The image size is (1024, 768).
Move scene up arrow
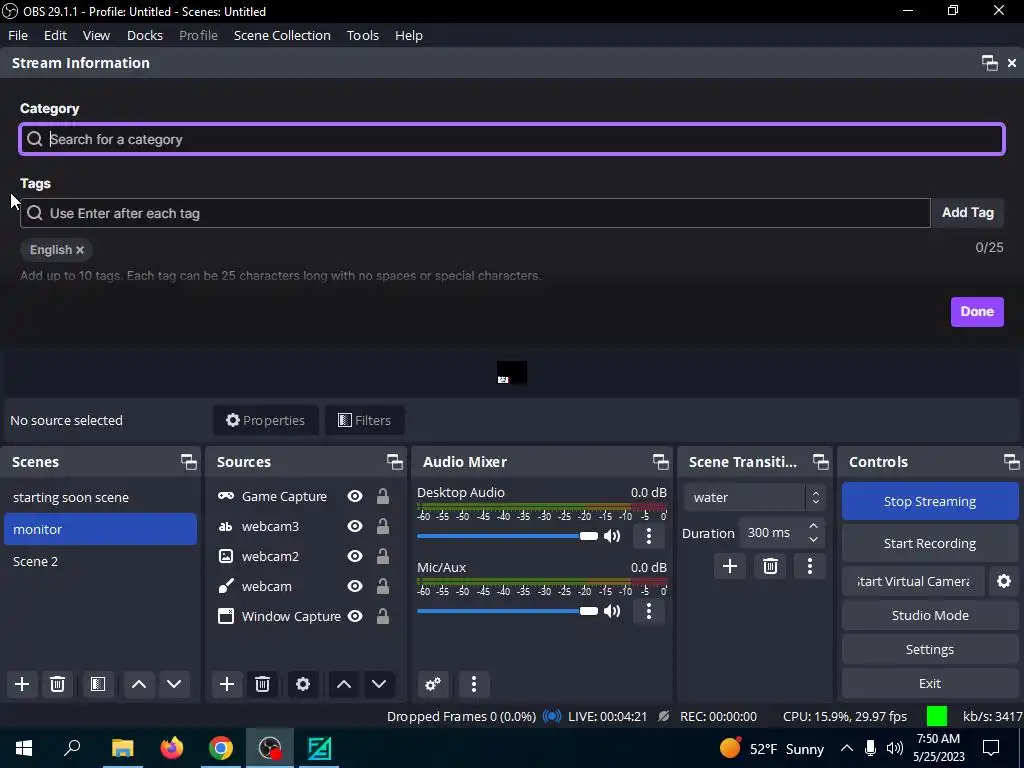pos(138,684)
